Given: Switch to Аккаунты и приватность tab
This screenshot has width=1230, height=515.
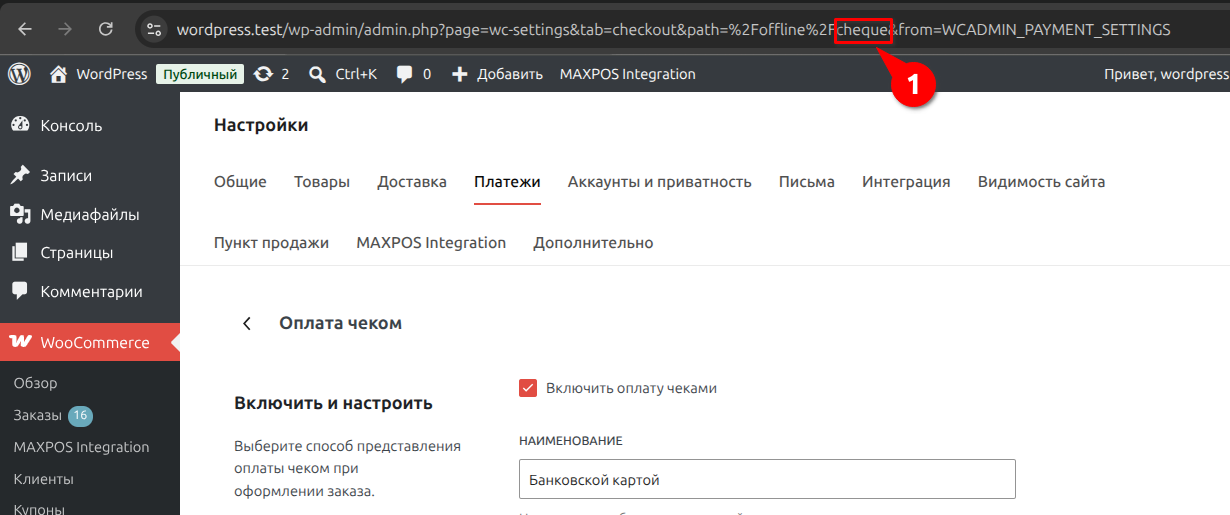Looking at the screenshot, I should point(660,182).
